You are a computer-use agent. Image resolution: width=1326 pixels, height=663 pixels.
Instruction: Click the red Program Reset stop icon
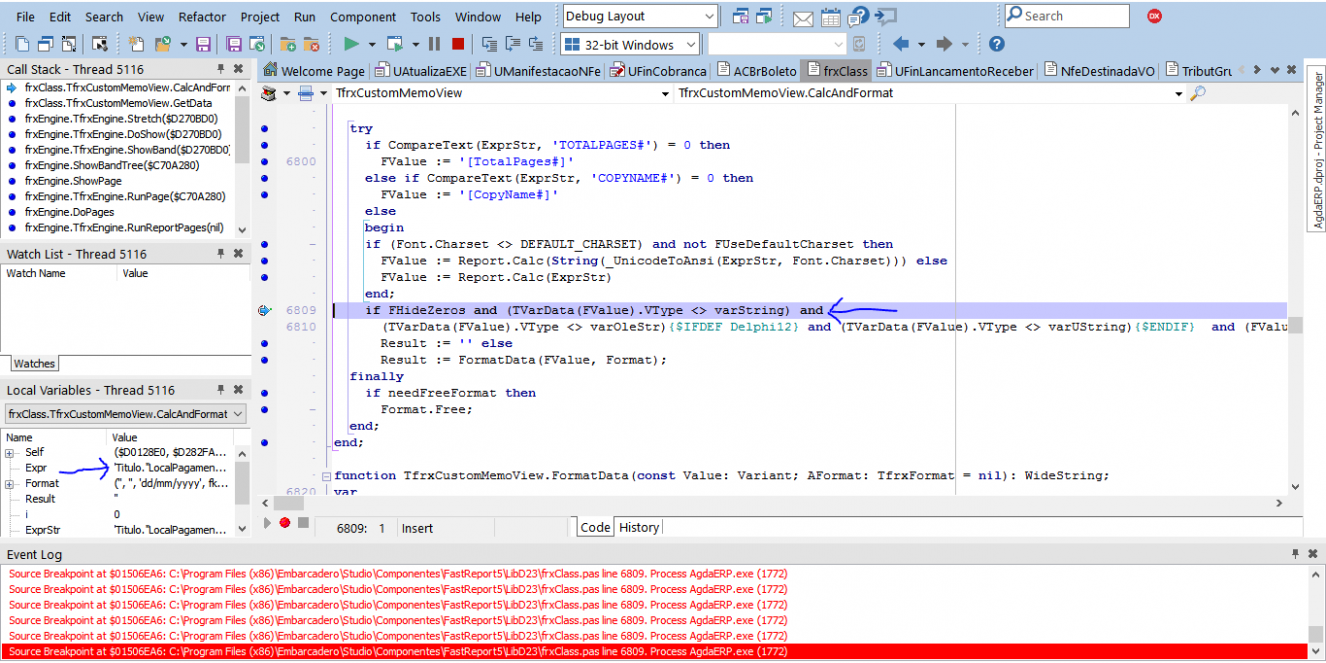(x=458, y=44)
